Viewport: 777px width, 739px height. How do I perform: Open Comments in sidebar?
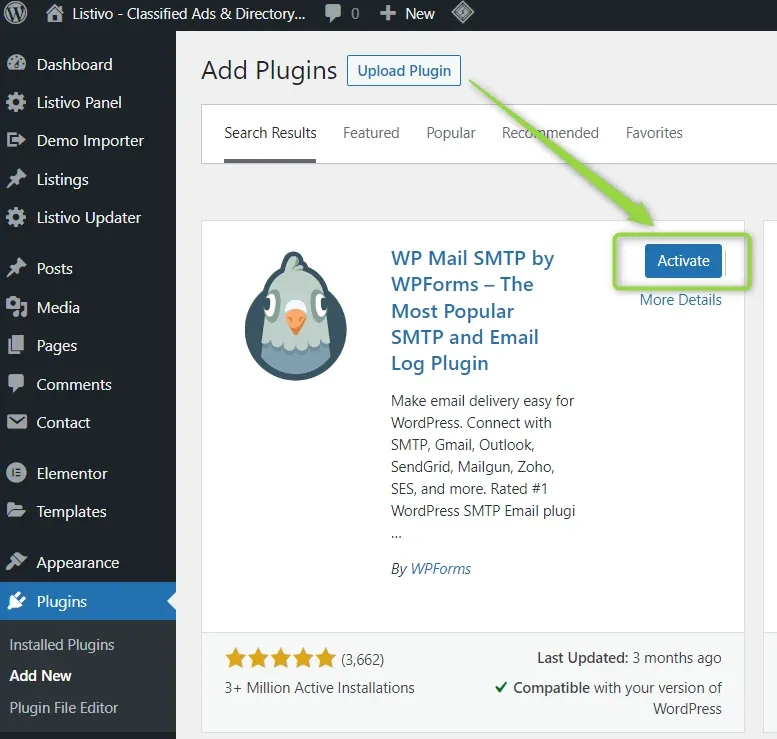(74, 385)
